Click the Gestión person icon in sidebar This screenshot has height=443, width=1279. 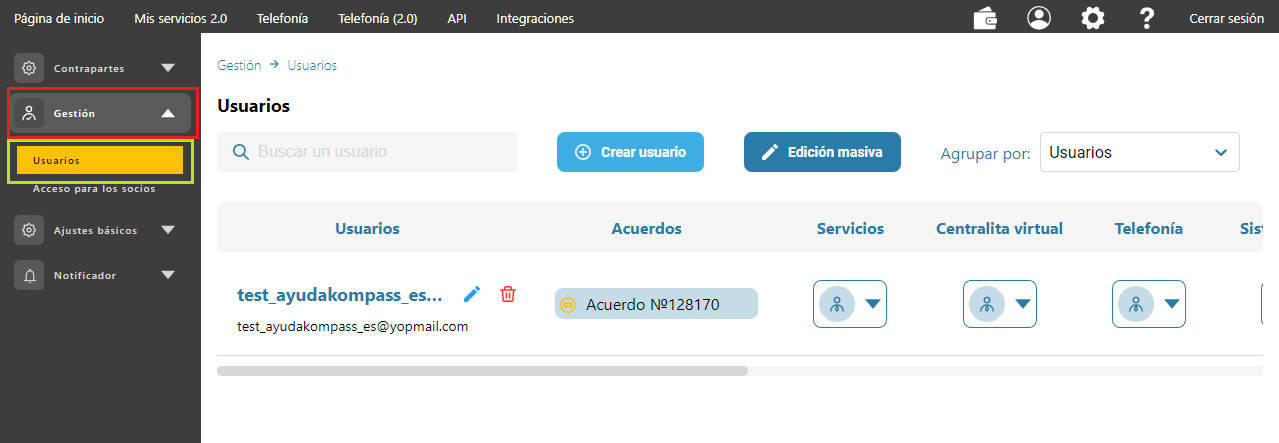29,113
